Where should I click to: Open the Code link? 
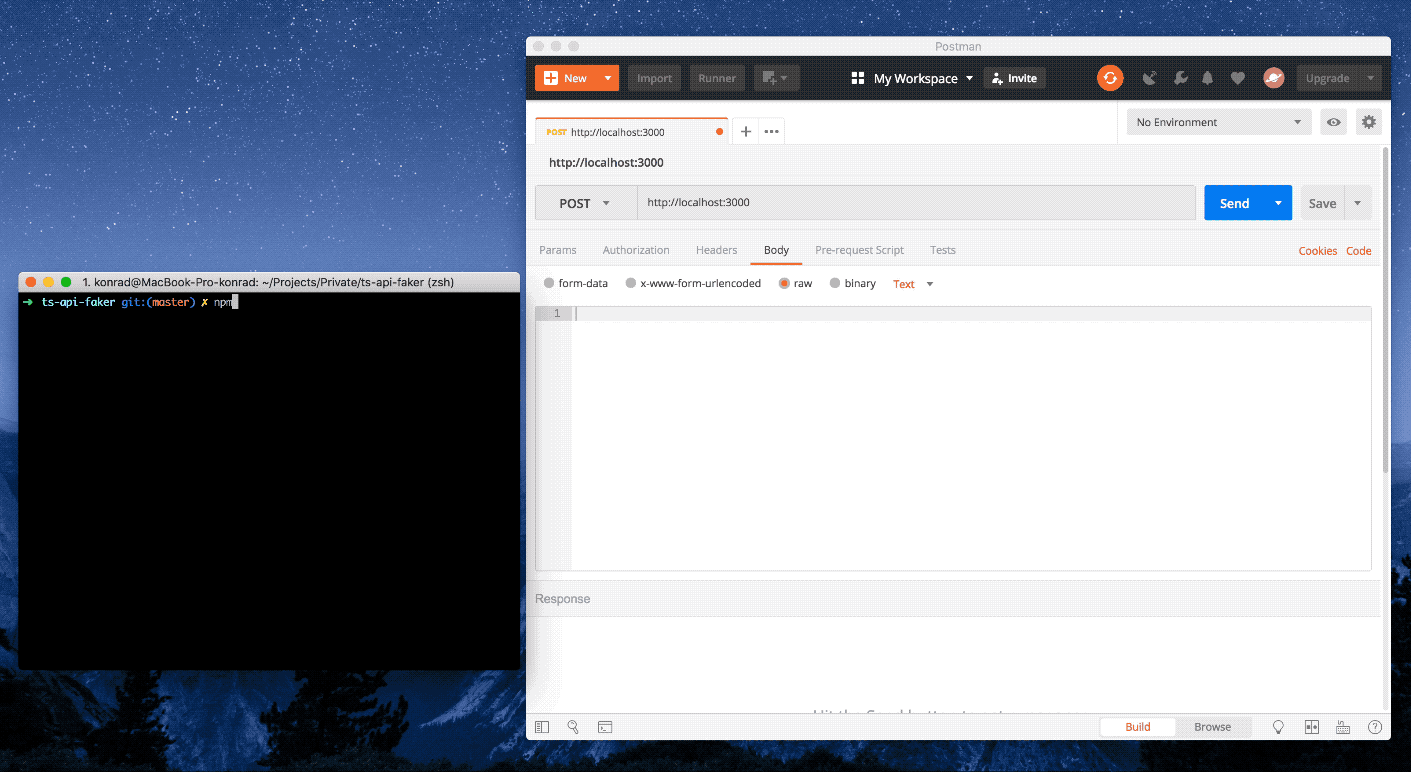coord(1358,251)
